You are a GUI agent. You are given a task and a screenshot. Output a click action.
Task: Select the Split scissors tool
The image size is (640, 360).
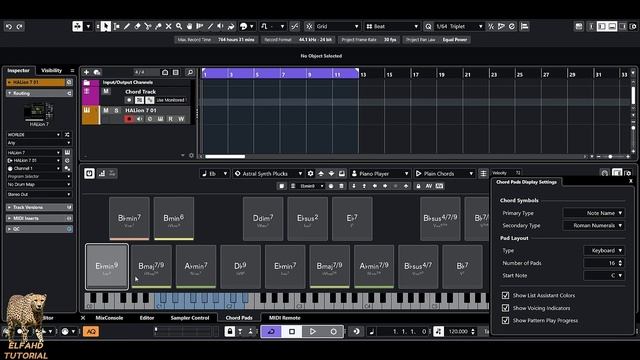click(x=148, y=27)
